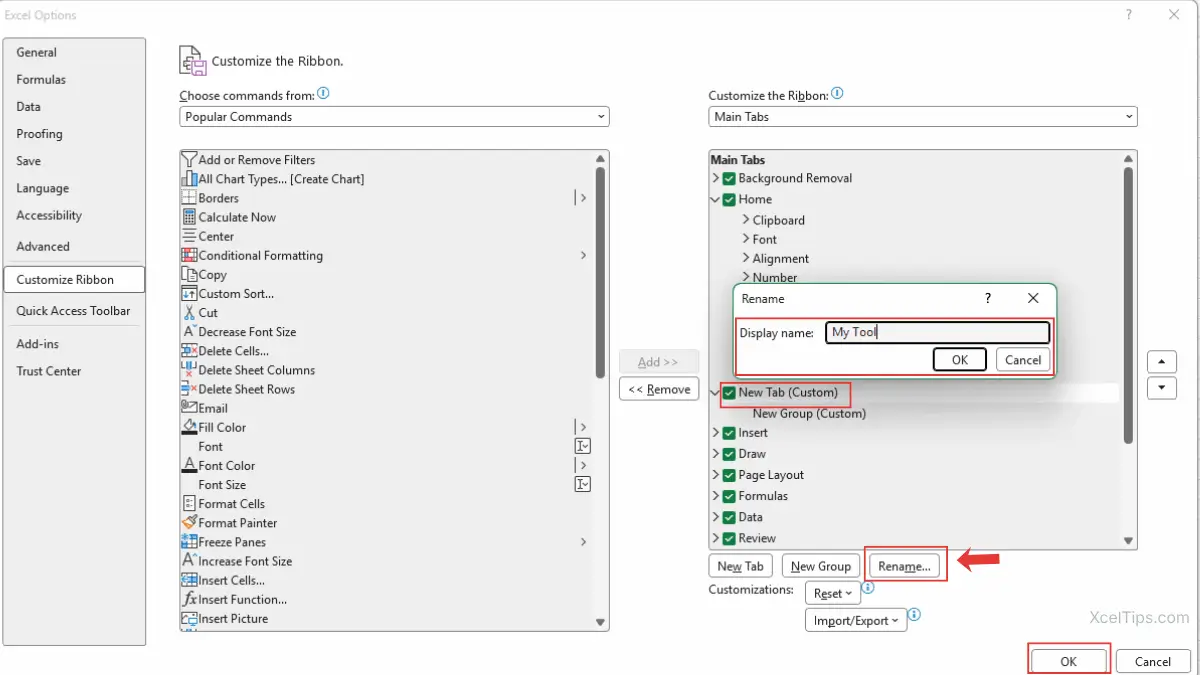1200x675 pixels.
Task: Select the Format Painter command icon
Action: (x=189, y=523)
